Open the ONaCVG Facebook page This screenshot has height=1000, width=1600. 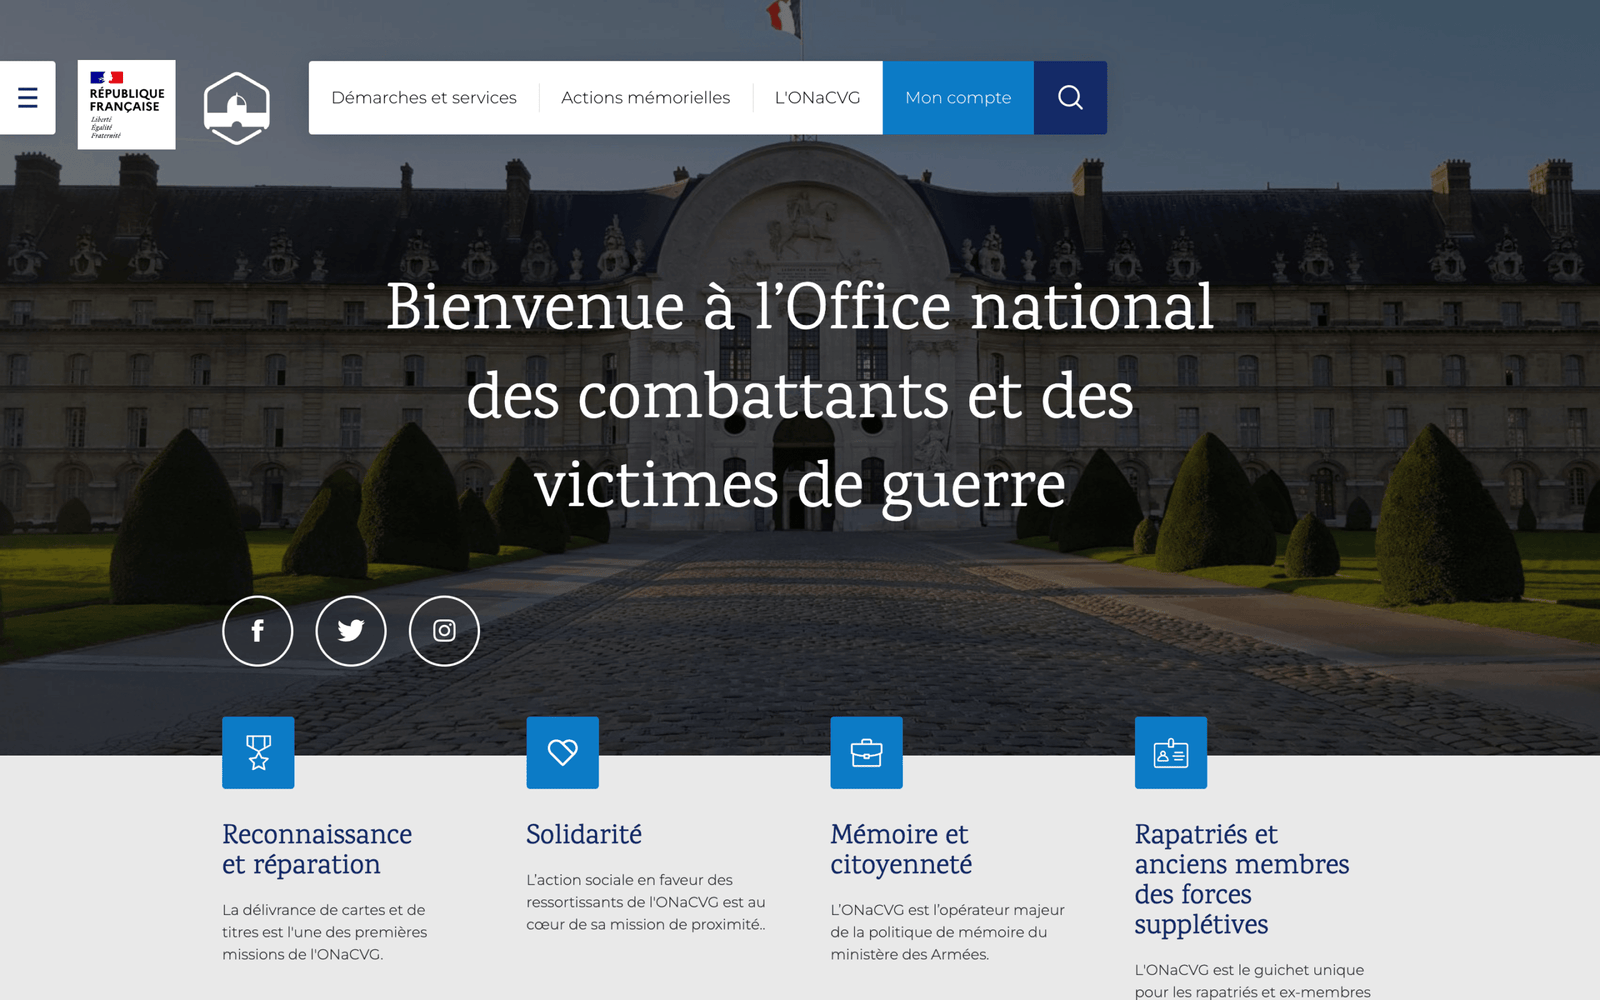[x=258, y=631]
